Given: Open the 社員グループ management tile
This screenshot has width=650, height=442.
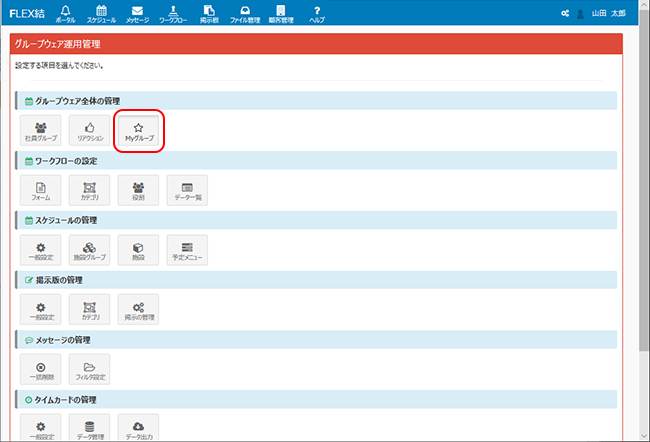Looking at the screenshot, I should click(x=41, y=131).
